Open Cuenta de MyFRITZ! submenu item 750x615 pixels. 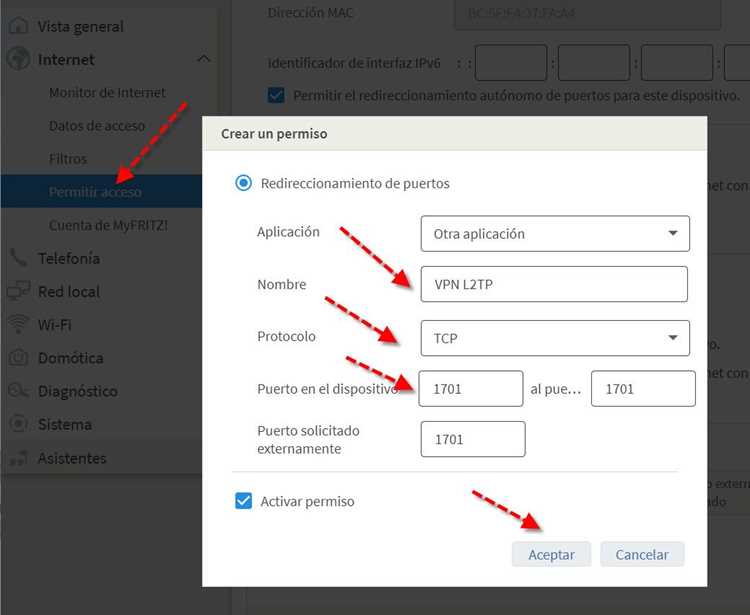click(108, 225)
